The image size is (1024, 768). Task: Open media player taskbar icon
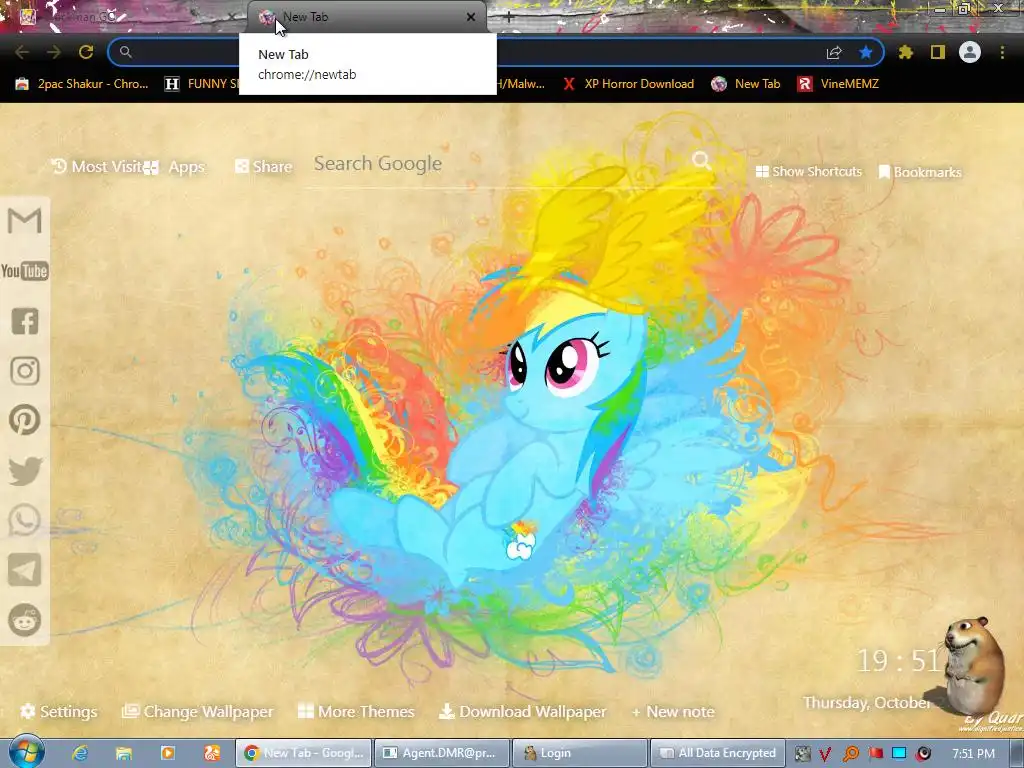168,753
